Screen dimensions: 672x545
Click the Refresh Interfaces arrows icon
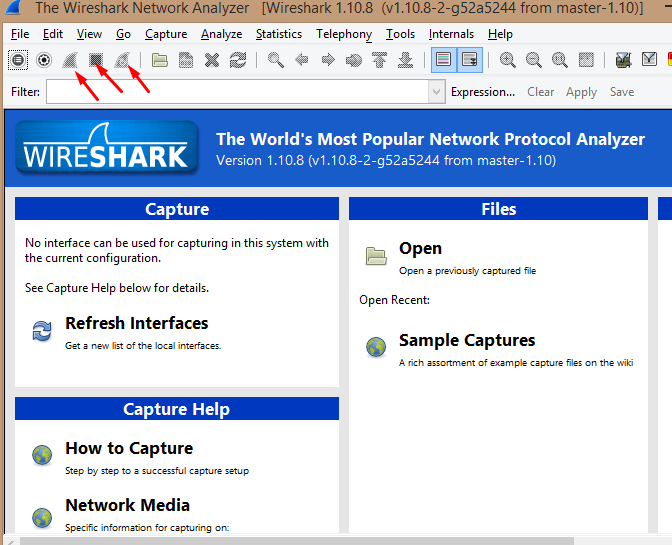click(x=42, y=332)
